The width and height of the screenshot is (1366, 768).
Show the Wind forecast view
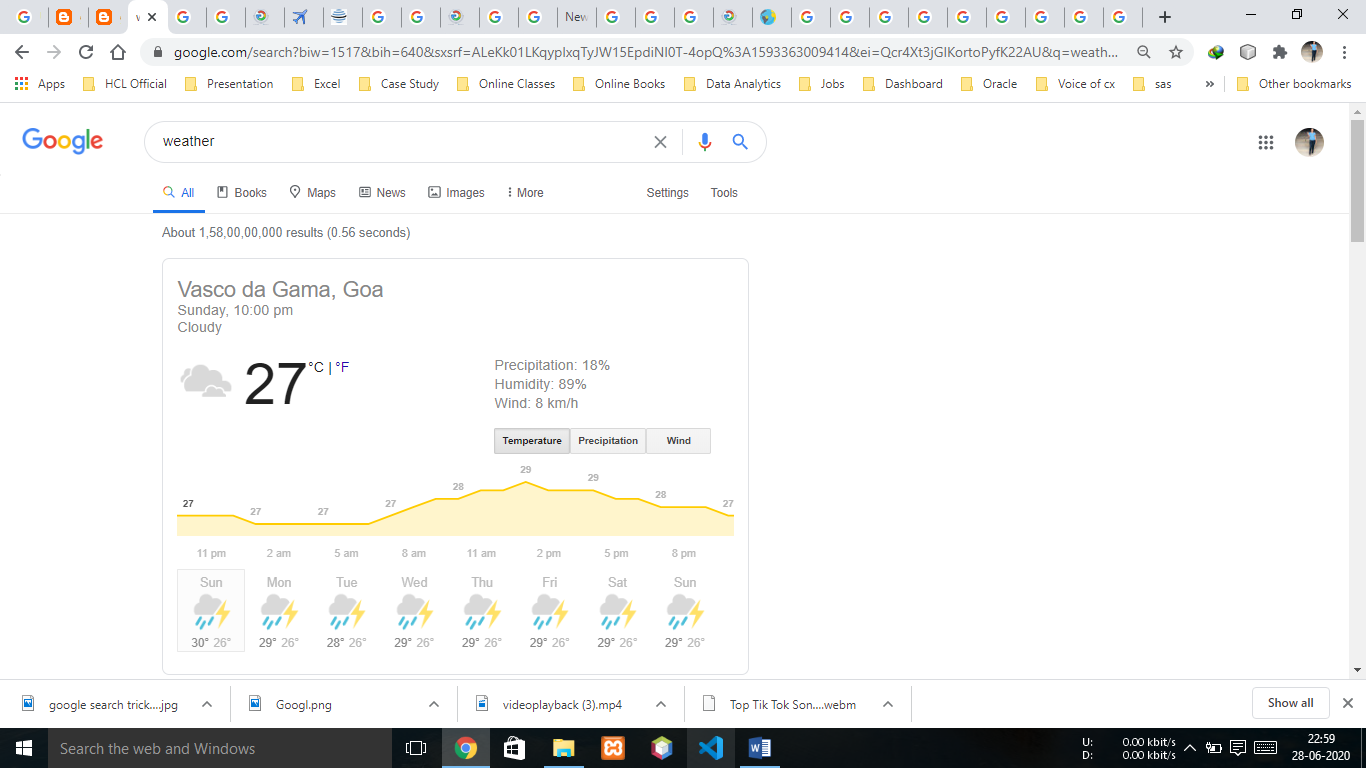(677, 440)
